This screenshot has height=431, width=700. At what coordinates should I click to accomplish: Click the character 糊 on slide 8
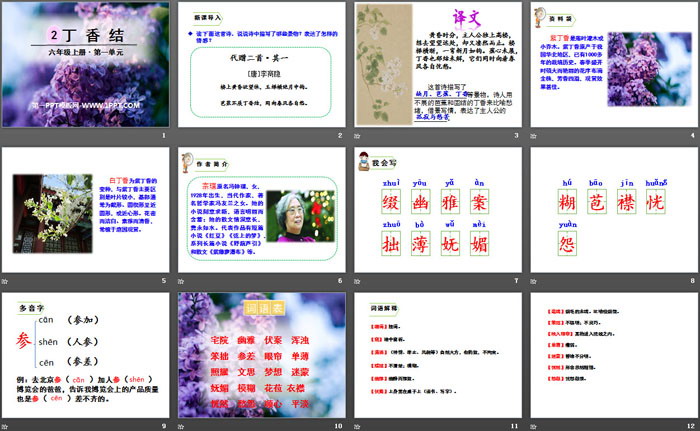(567, 202)
